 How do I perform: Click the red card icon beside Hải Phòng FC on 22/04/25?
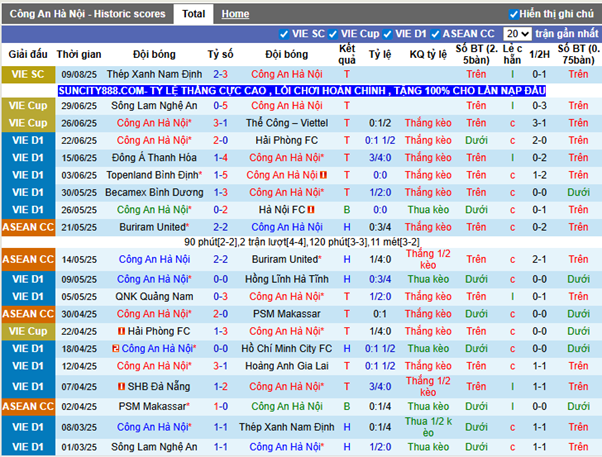pos(122,331)
